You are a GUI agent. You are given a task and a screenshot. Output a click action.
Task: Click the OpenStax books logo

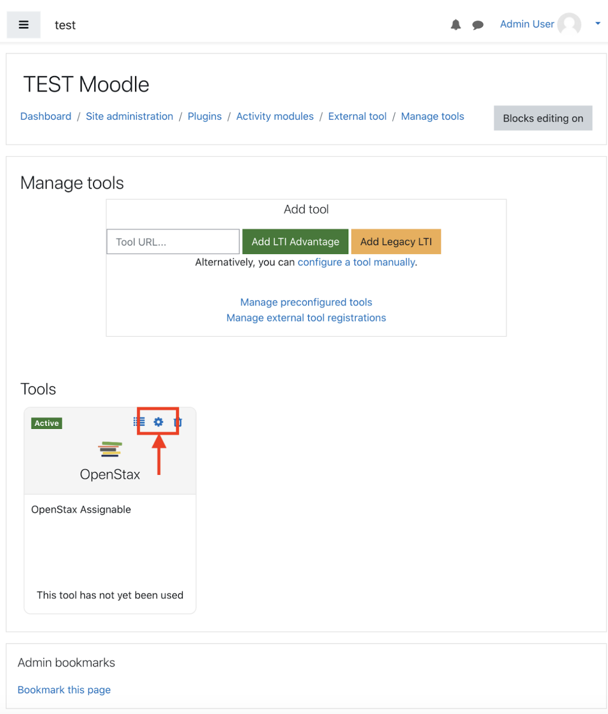(110, 451)
